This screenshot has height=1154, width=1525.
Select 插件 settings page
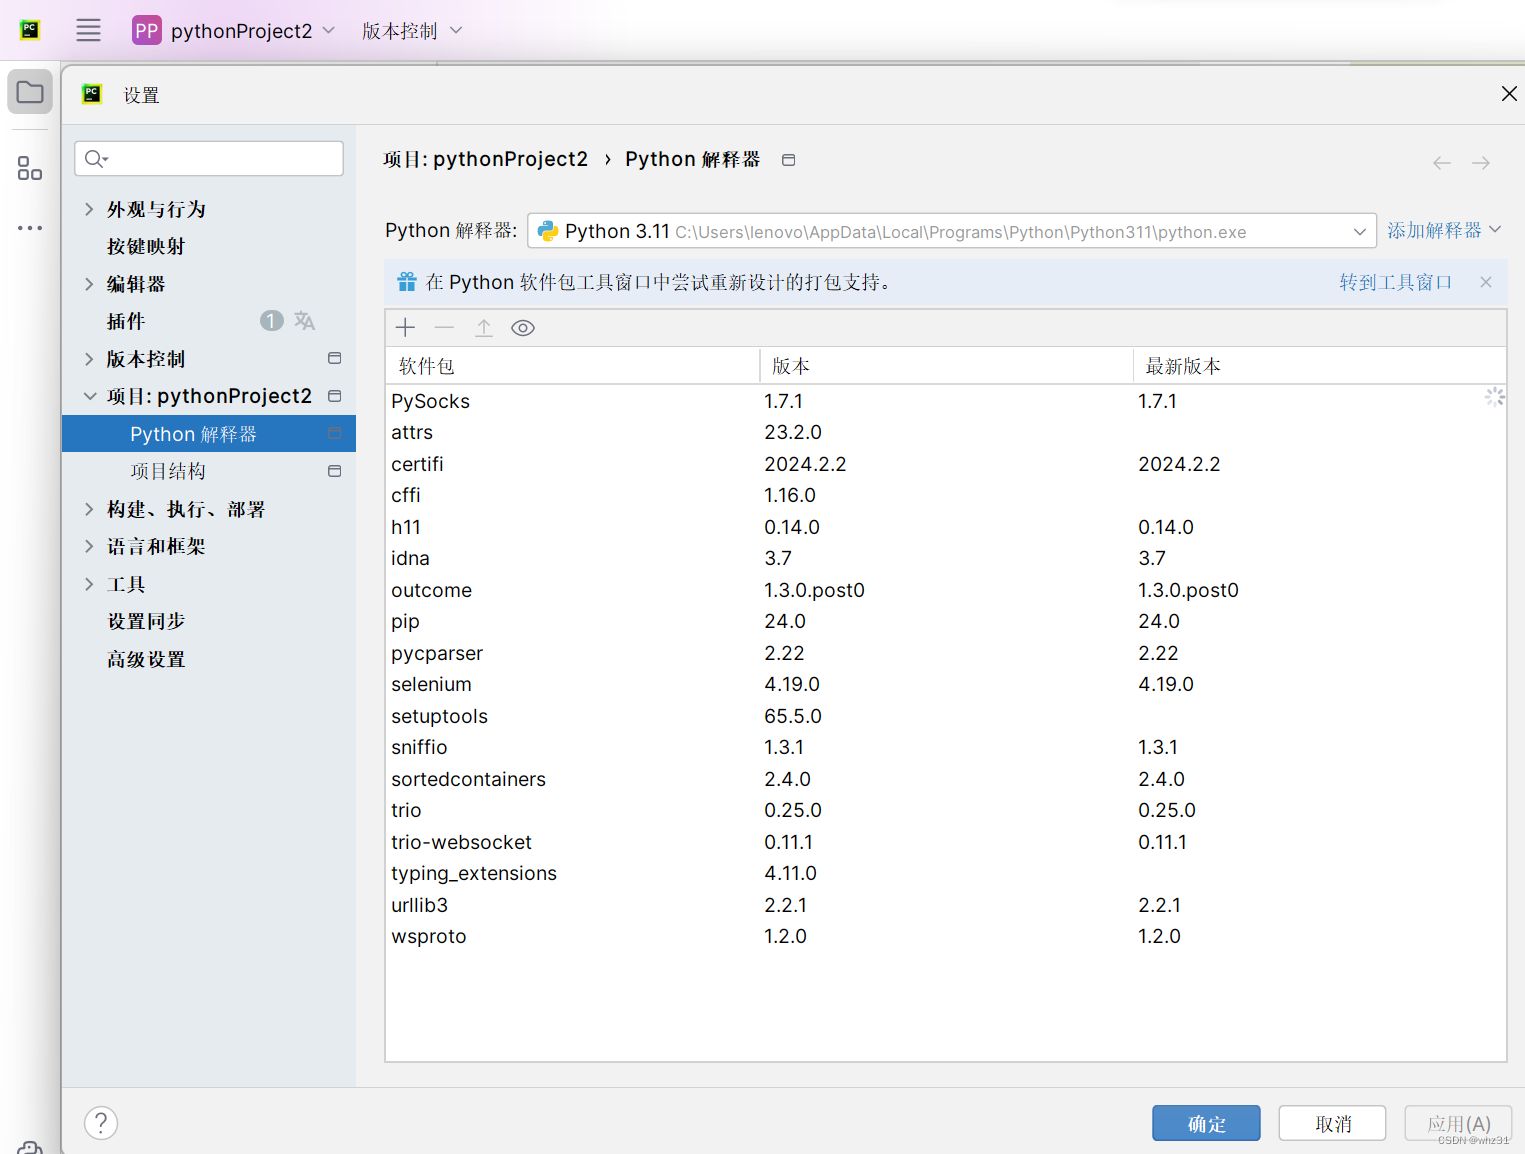click(126, 321)
